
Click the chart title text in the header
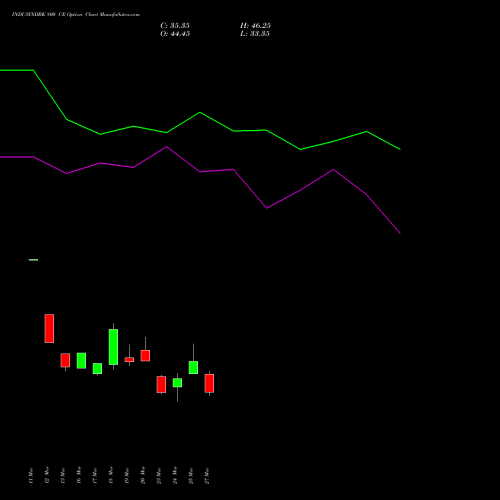76,14
